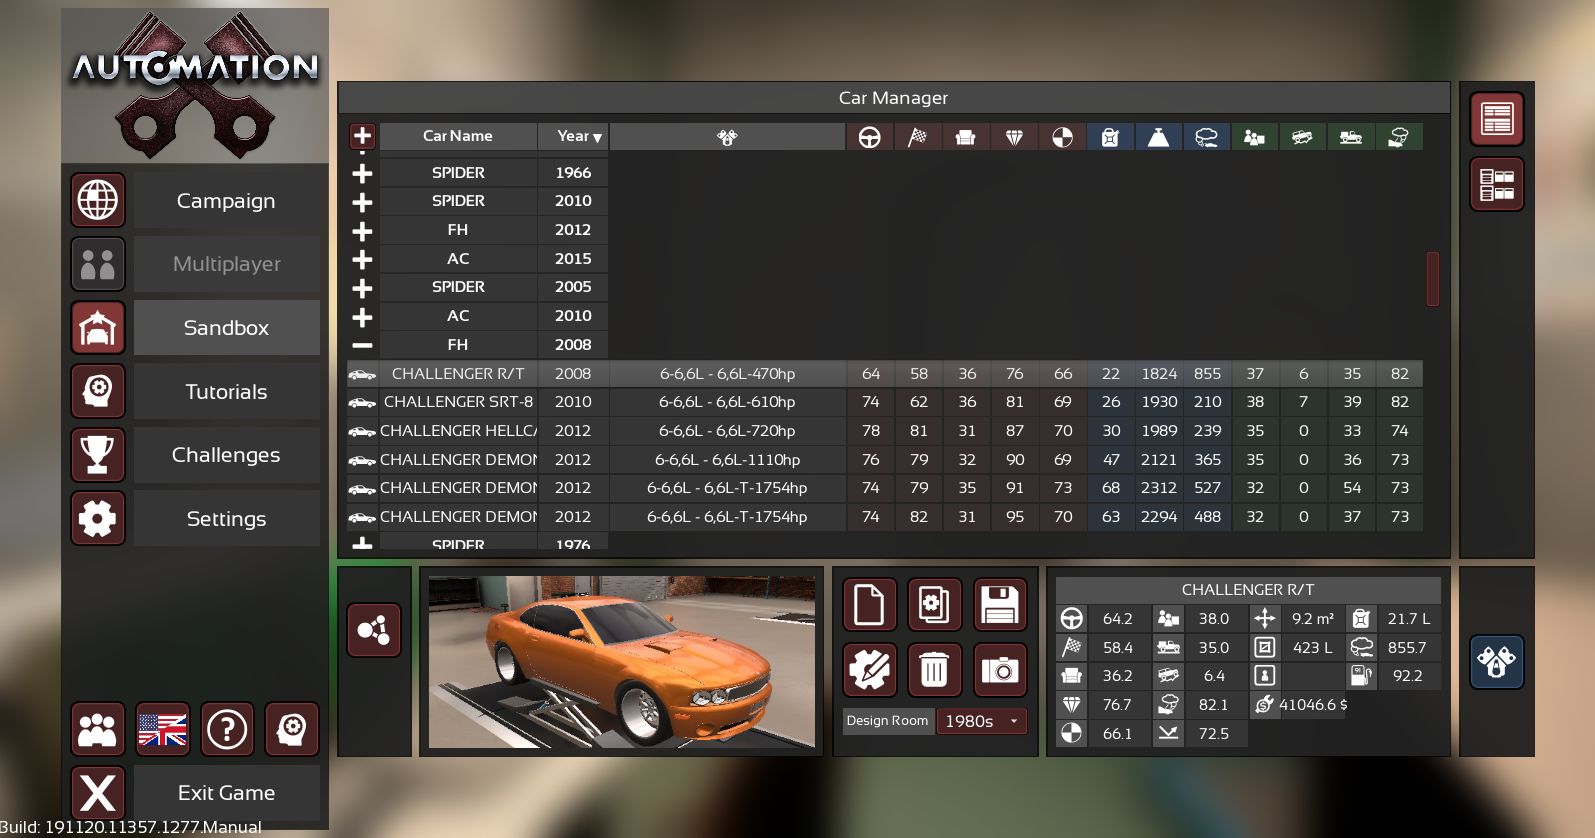Click the plus button in table header
Image resolution: width=1595 pixels, height=838 pixels.
point(362,136)
